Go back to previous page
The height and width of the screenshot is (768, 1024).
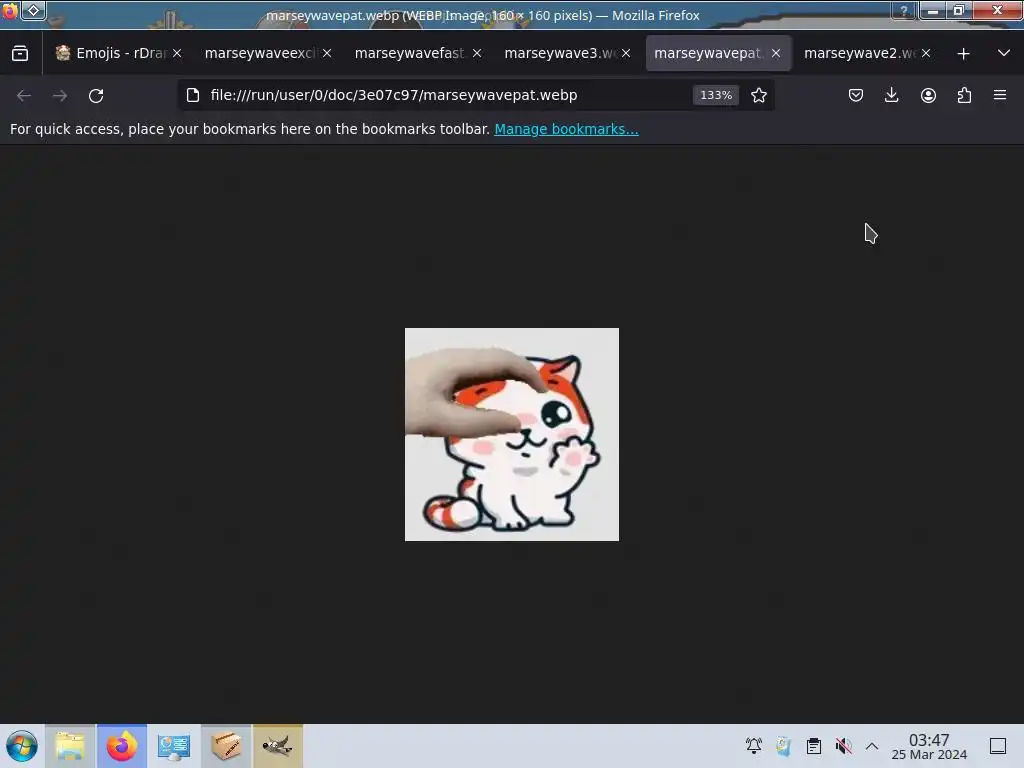click(24, 95)
